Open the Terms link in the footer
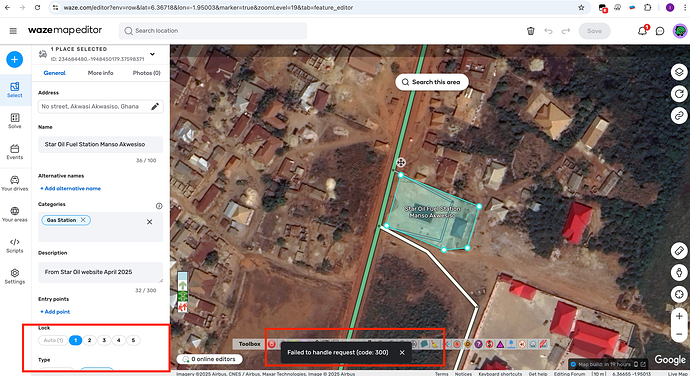The image size is (690, 376). (x=441, y=374)
